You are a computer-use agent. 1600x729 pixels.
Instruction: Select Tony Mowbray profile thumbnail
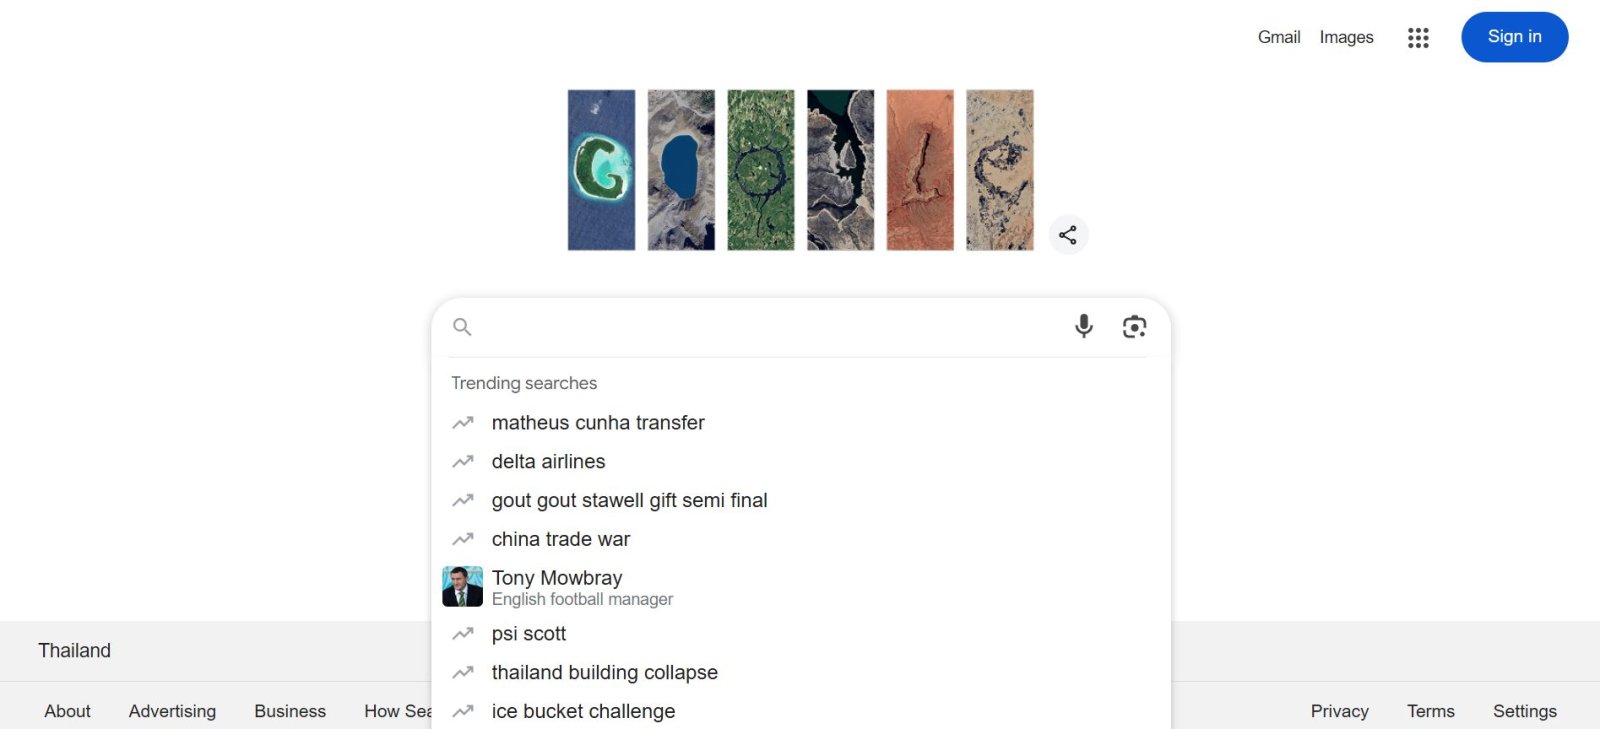[x=462, y=587]
